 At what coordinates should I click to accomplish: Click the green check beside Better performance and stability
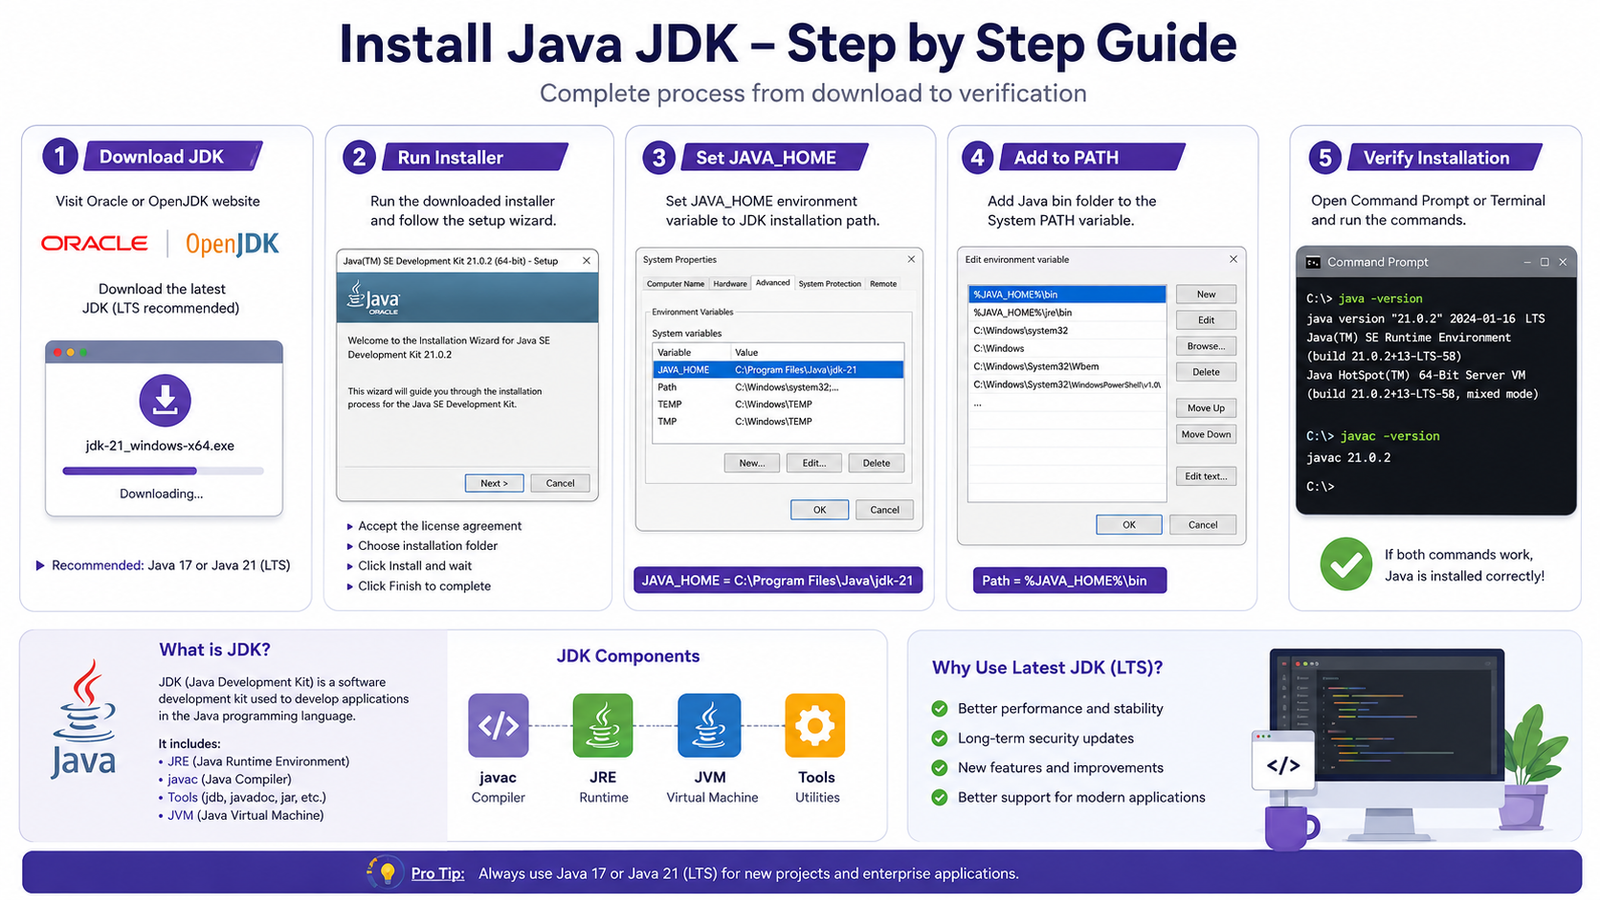coord(939,708)
